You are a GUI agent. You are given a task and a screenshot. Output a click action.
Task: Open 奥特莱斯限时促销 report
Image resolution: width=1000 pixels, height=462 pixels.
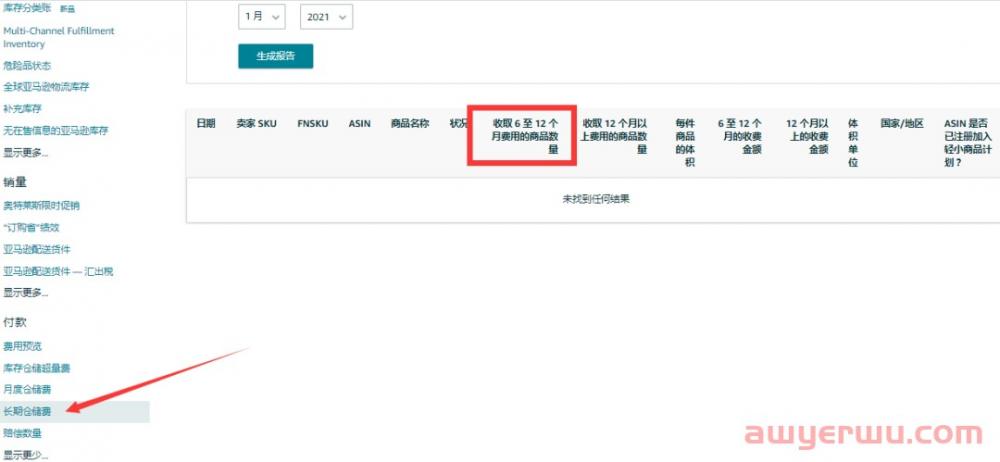(x=41, y=205)
